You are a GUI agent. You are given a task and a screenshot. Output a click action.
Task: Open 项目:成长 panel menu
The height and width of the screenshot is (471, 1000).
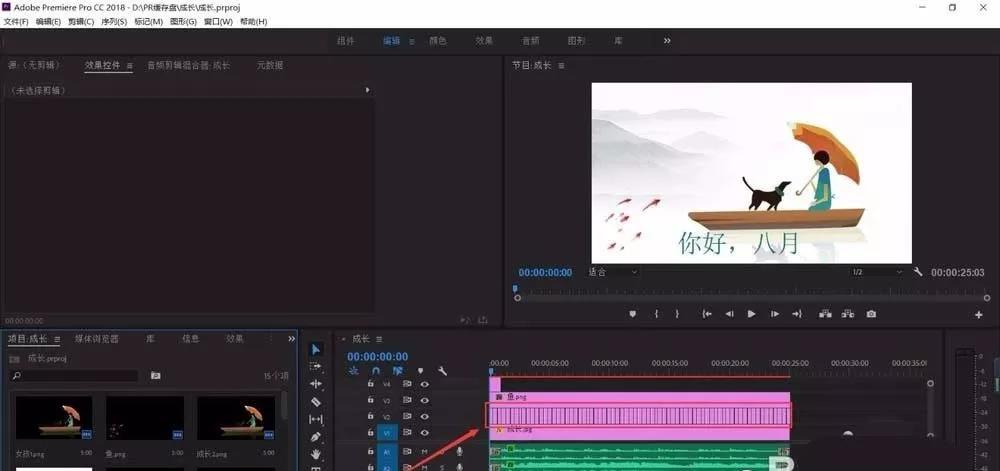(57, 339)
